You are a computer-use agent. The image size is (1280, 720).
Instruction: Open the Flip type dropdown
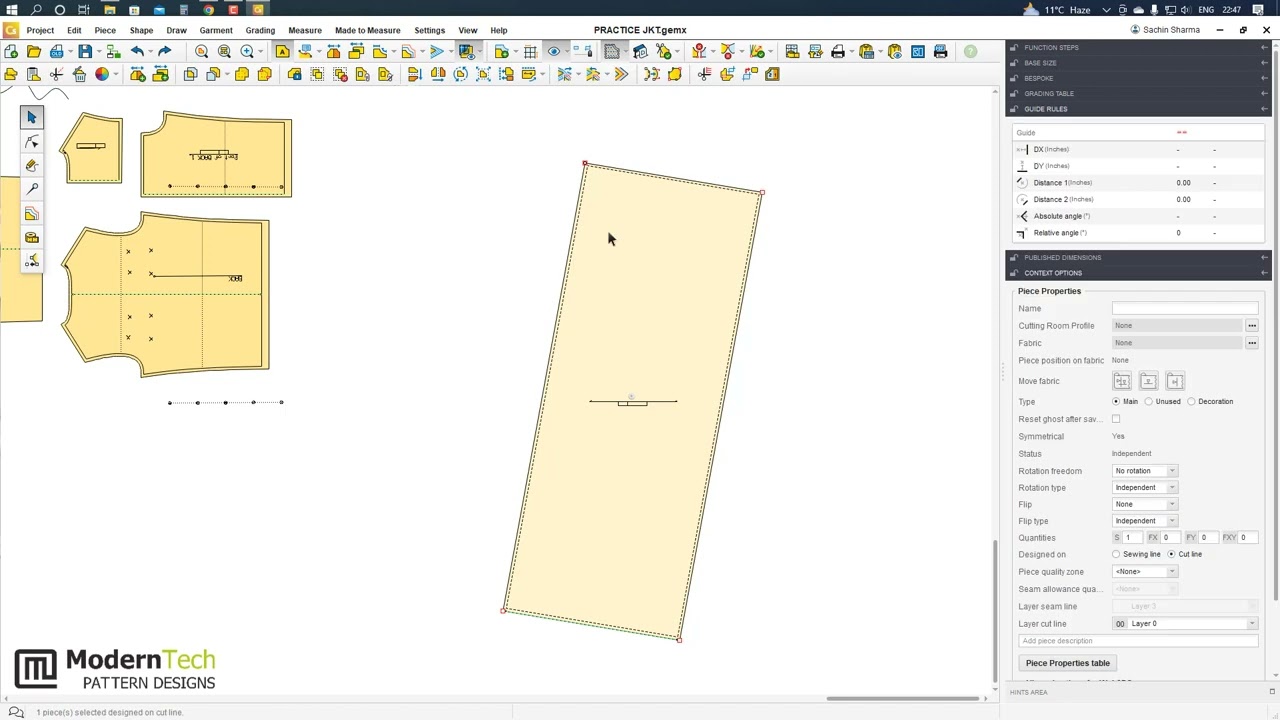[1145, 521]
